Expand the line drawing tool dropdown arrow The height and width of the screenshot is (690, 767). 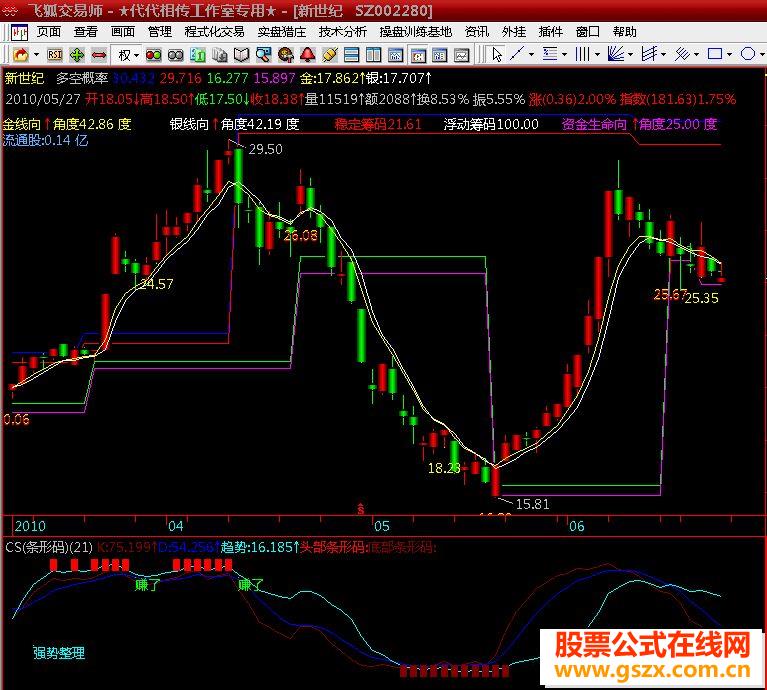531,54
